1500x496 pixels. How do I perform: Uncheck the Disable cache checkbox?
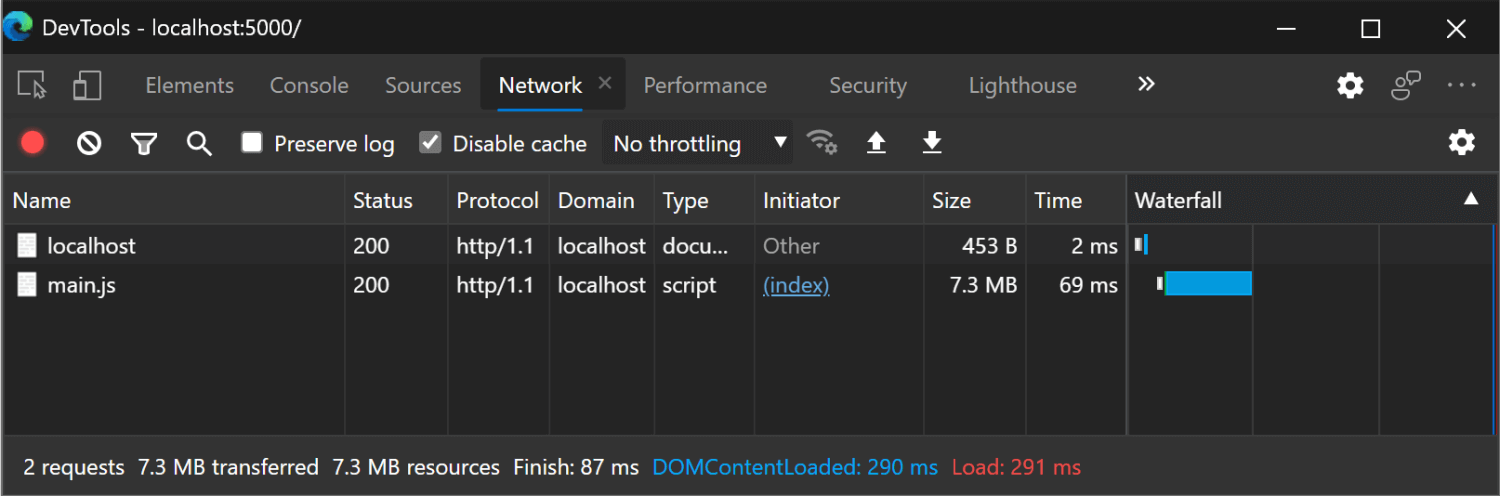(430, 143)
